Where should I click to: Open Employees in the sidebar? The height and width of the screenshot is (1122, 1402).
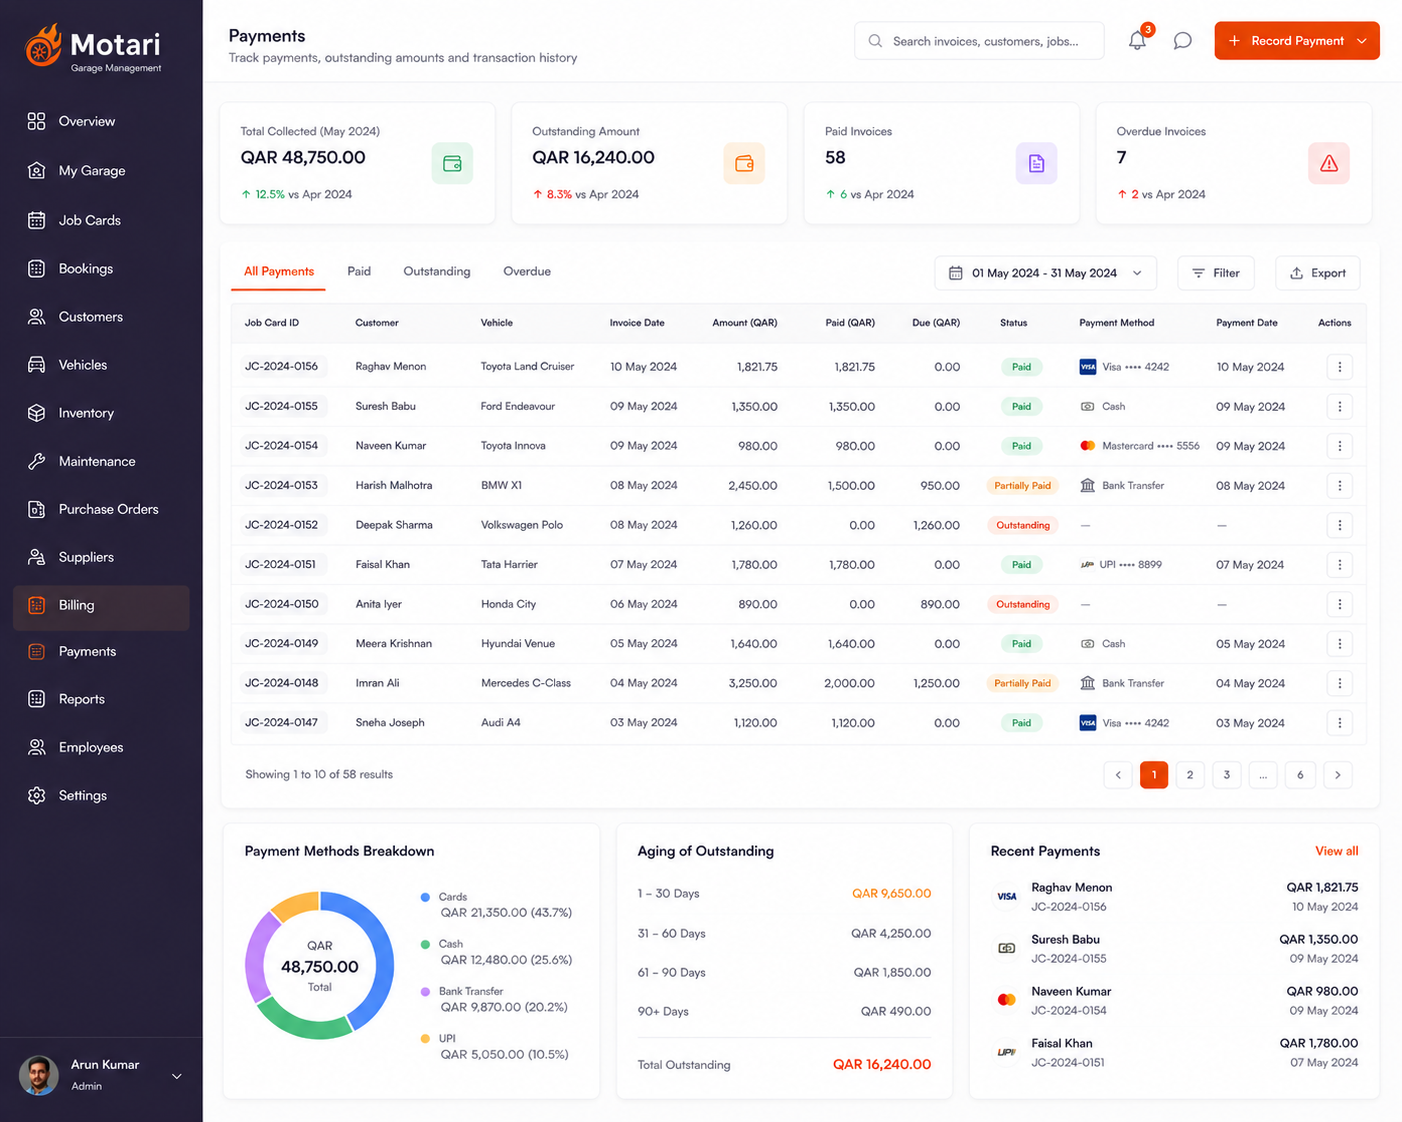pos(101,747)
